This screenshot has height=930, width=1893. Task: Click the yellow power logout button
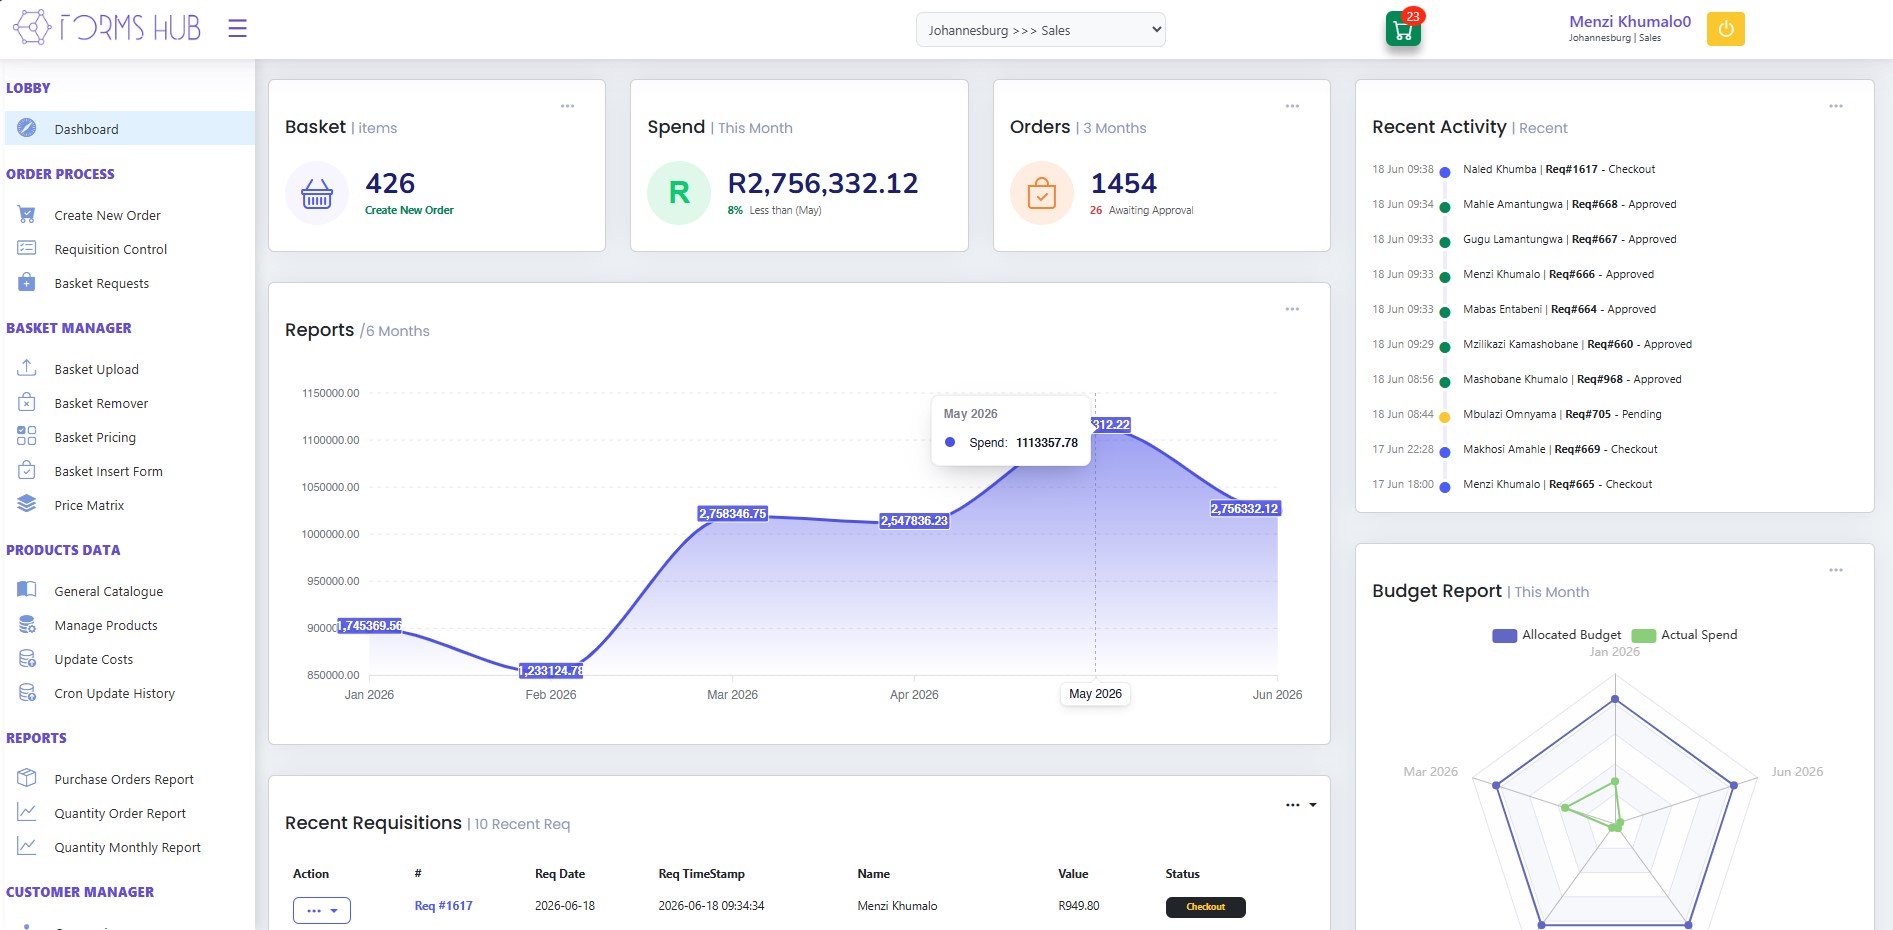(x=1725, y=29)
